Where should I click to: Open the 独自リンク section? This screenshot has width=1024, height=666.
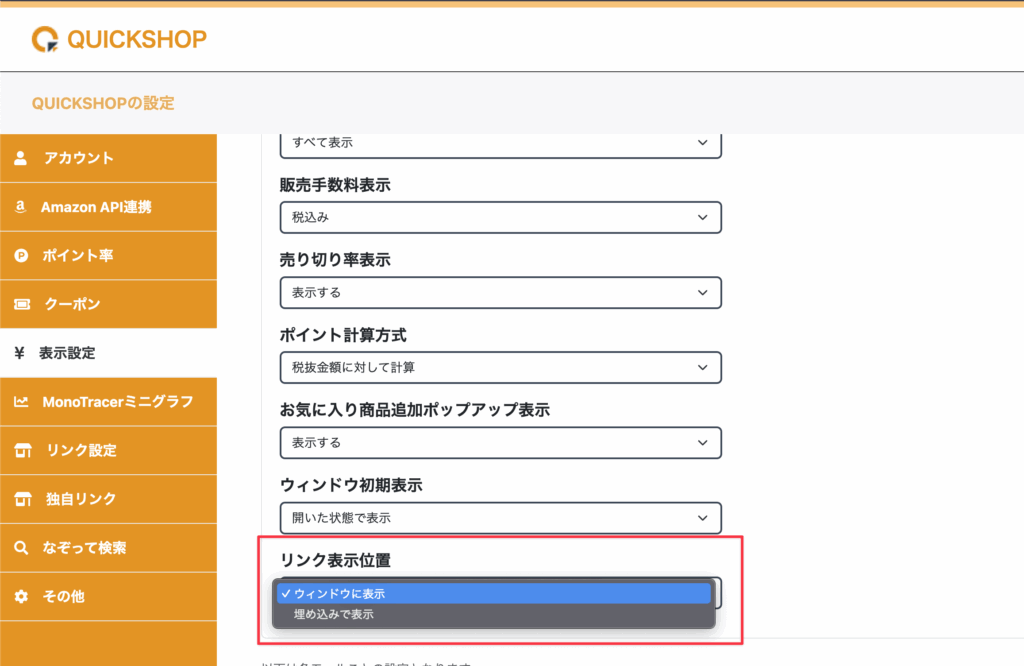(108, 500)
